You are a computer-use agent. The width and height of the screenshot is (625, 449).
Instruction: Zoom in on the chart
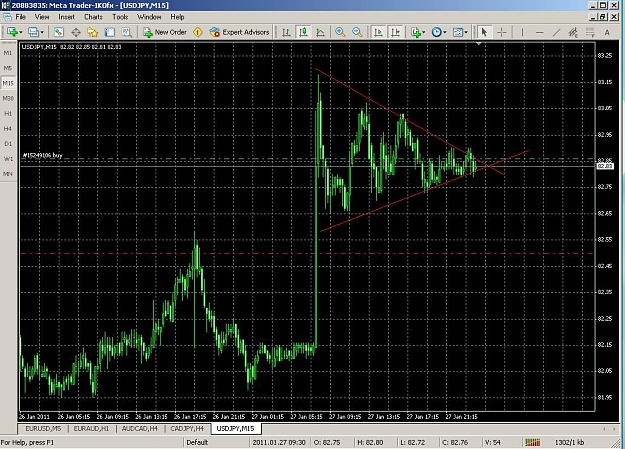pyautogui.click(x=340, y=32)
